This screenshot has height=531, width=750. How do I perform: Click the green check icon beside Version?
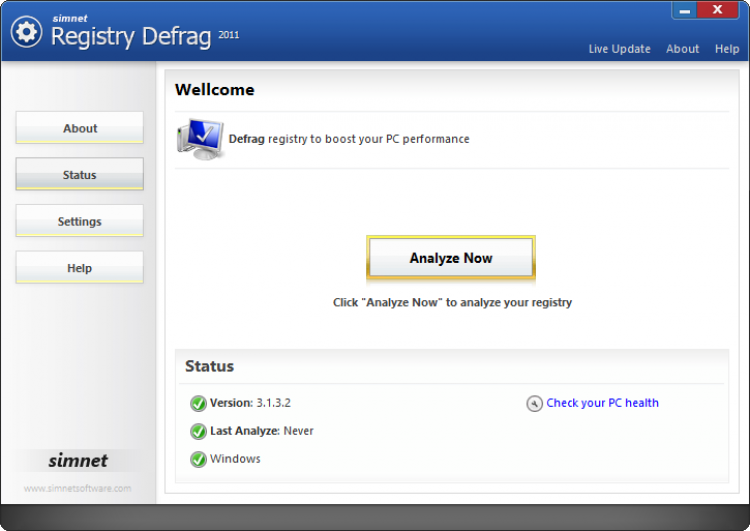point(198,403)
